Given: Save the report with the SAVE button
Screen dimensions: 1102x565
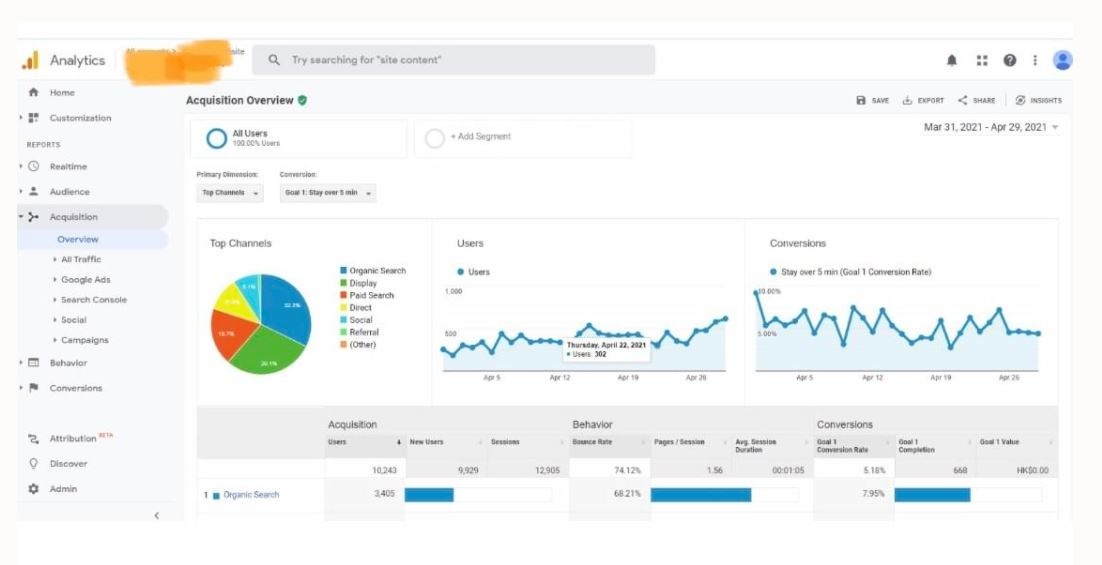Looking at the screenshot, I should tap(872, 100).
